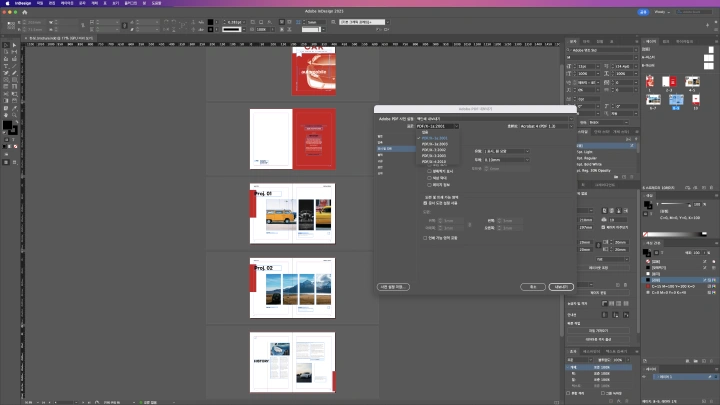
Task: Select the Type tool
Action: [x=6, y=66]
